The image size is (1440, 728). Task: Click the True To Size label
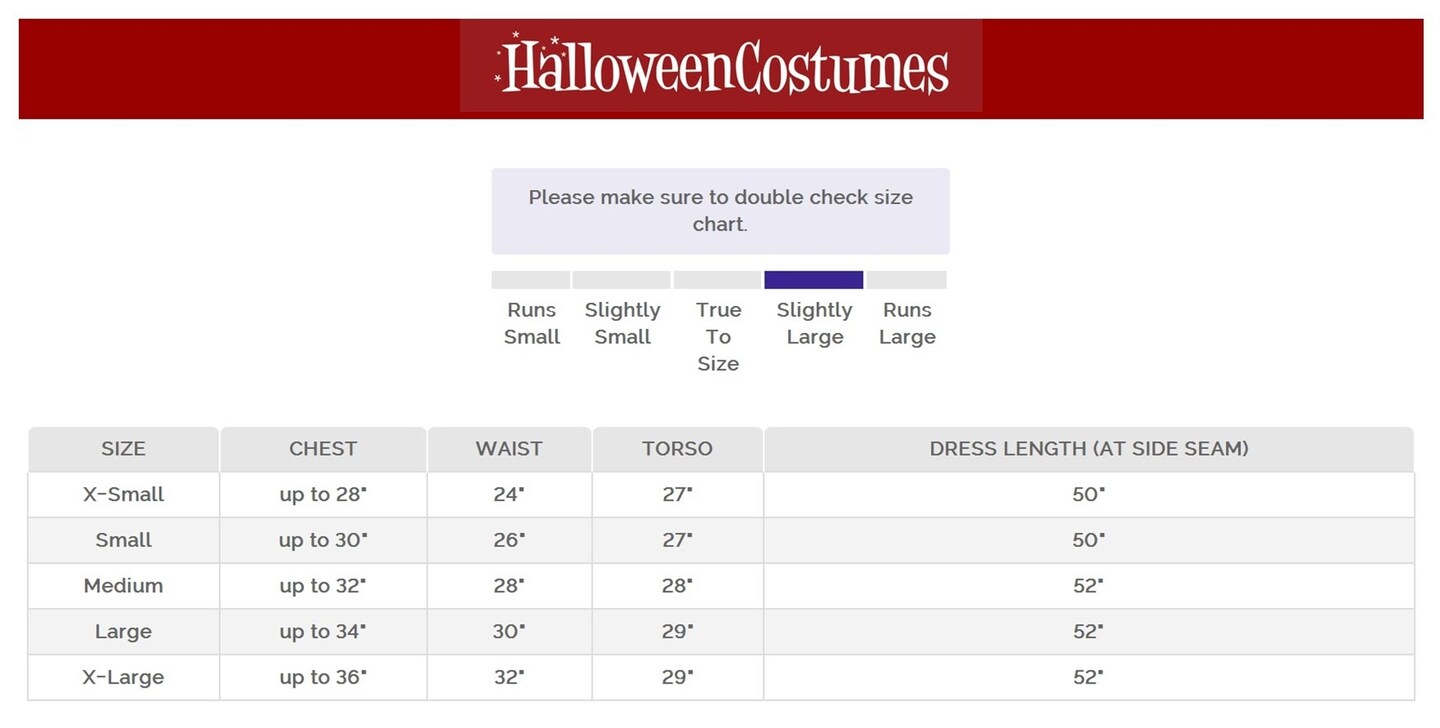[x=718, y=337]
